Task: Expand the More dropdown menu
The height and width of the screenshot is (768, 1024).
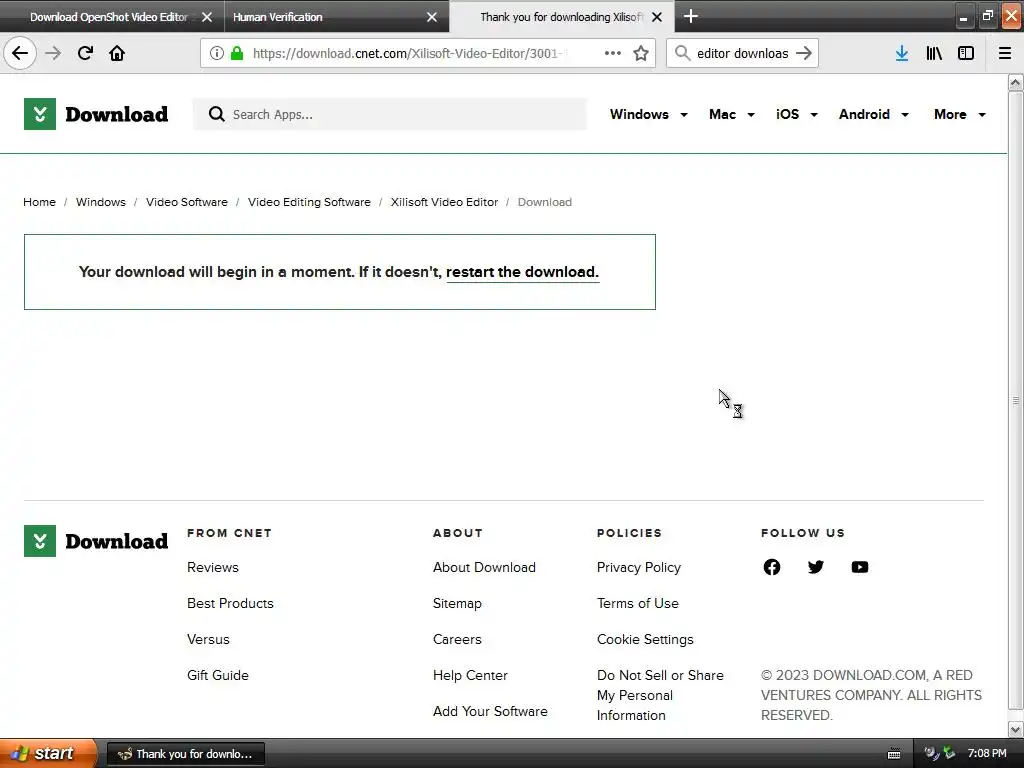Action: tap(959, 114)
